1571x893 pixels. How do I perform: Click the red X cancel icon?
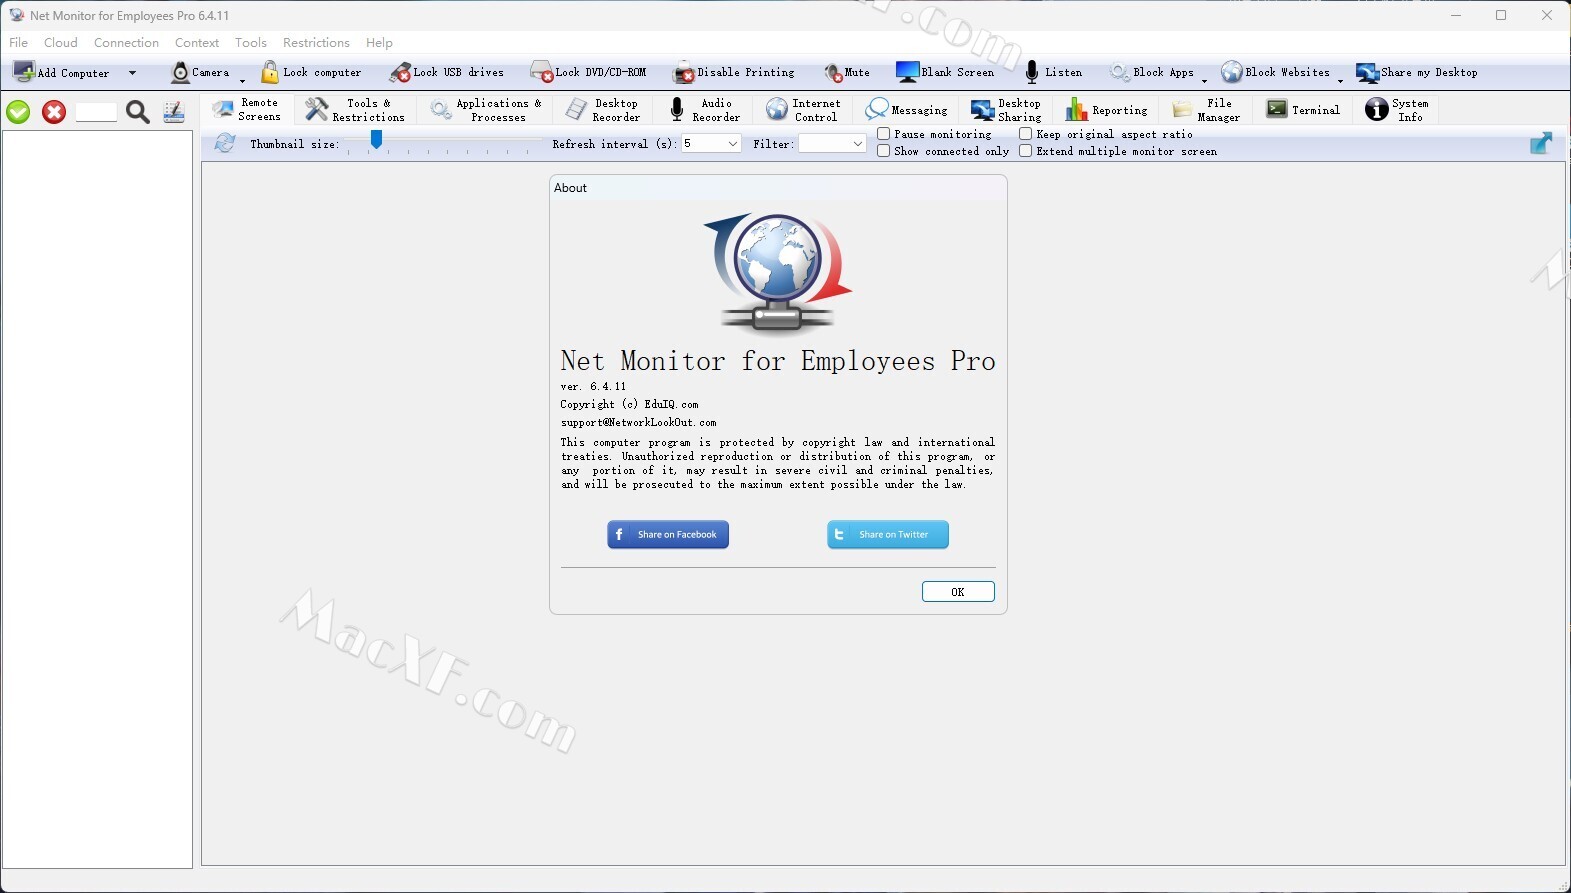[x=54, y=112]
